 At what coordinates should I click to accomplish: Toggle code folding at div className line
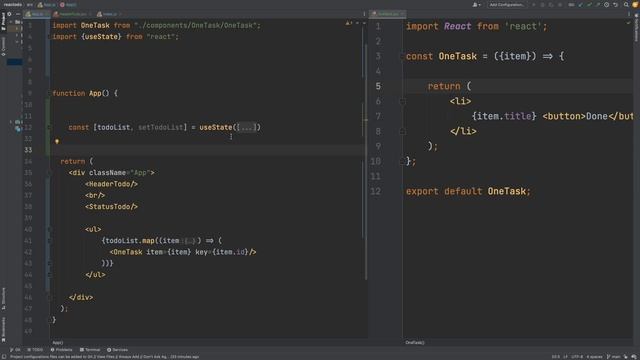click(x=49, y=173)
